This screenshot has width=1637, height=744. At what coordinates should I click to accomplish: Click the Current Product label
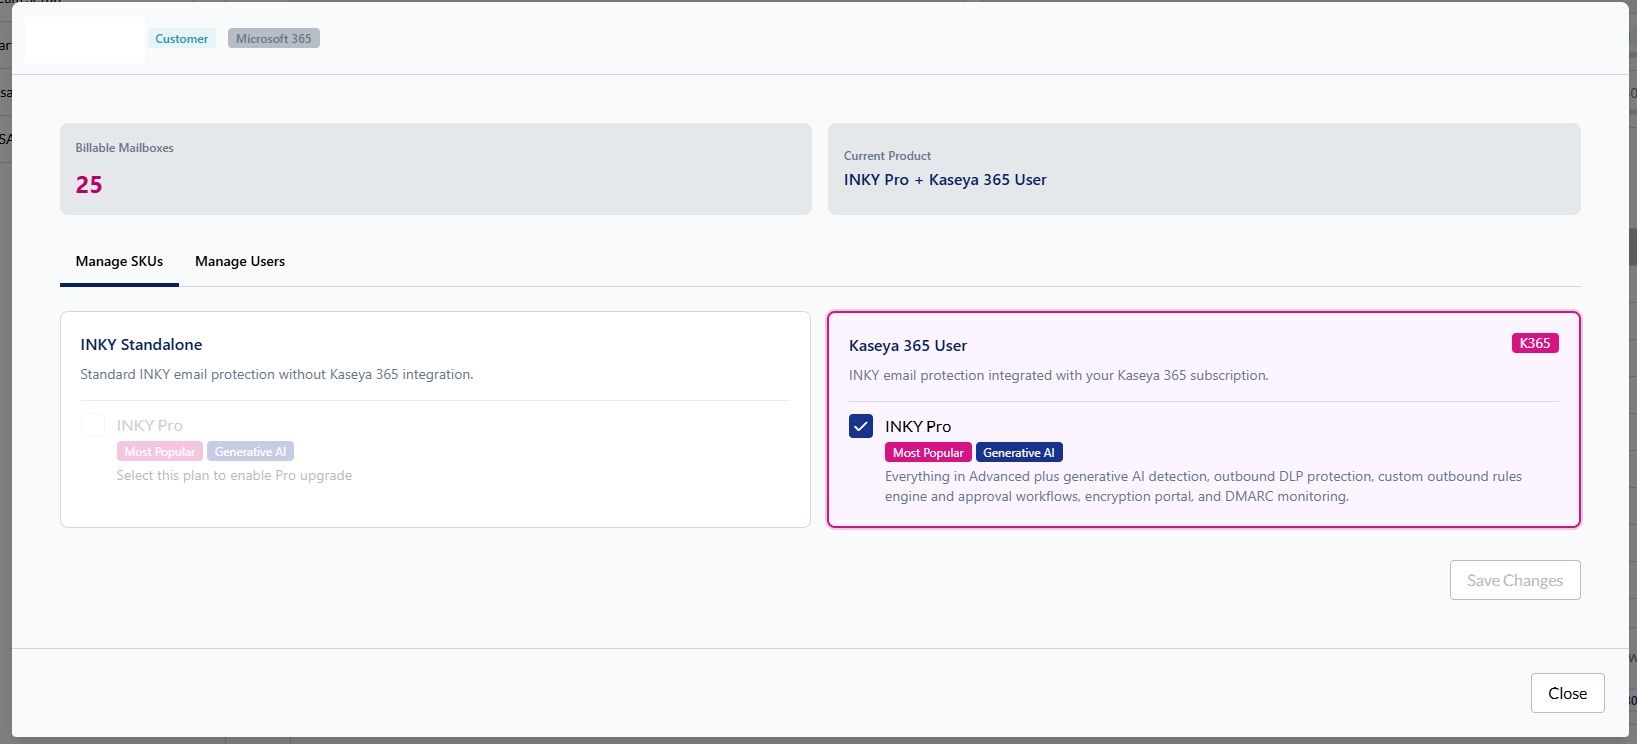point(887,156)
